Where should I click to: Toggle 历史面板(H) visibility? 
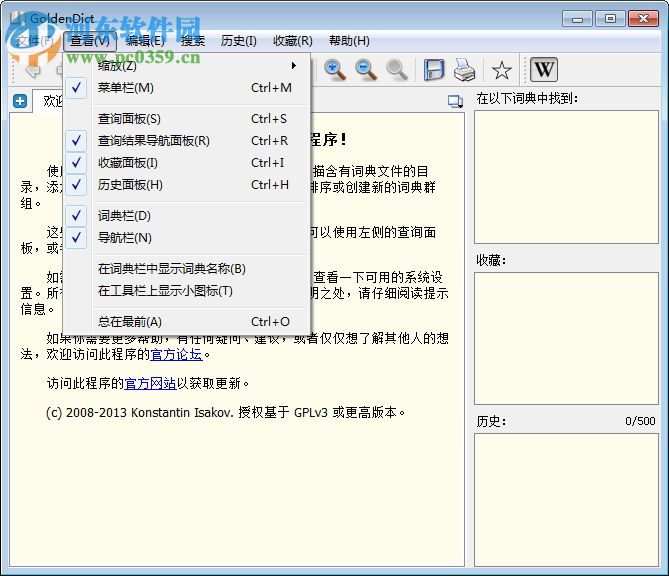(x=186, y=185)
